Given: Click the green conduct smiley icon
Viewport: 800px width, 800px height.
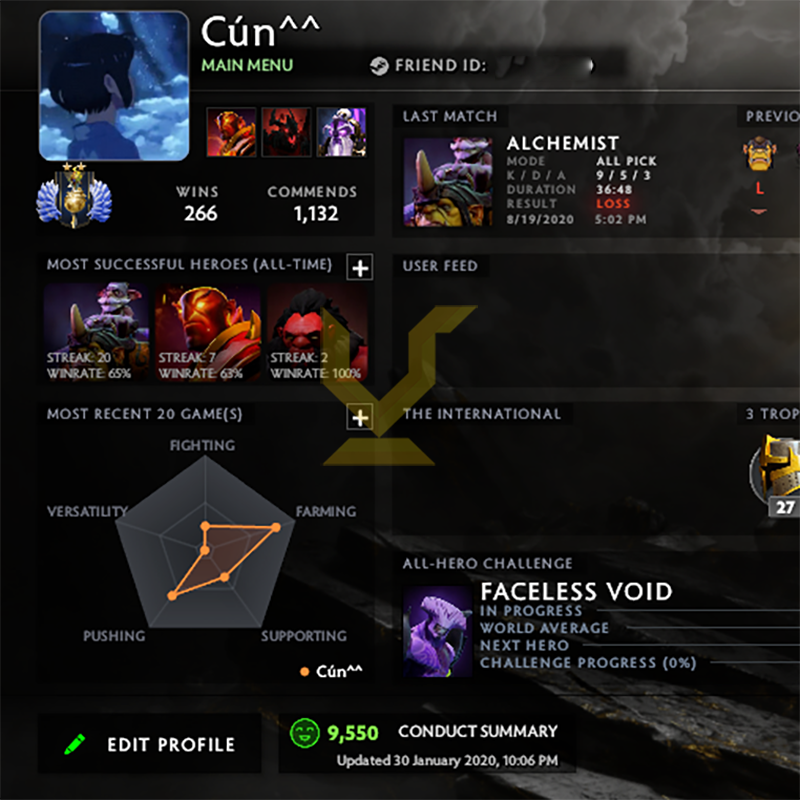Looking at the screenshot, I should click(305, 733).
